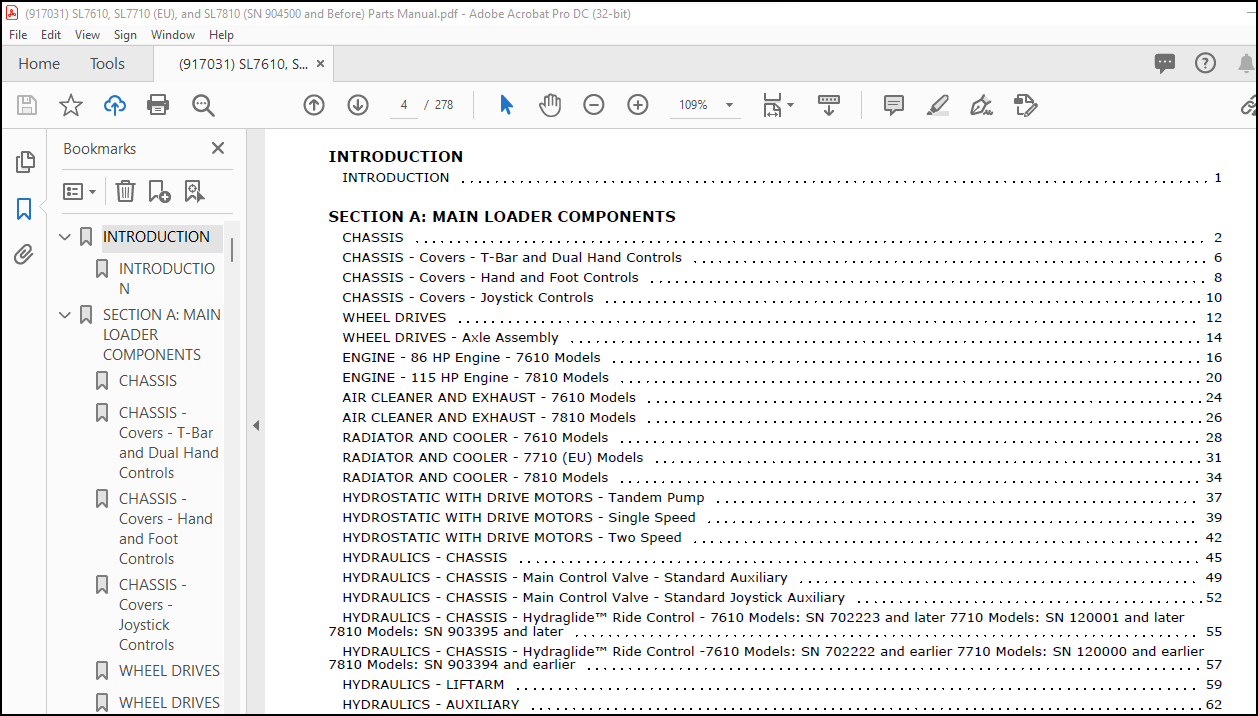The width and height of the screenshot is (1258, 716).
Task: Open the Stamp tool
Action: click(x=1025, y=105)
